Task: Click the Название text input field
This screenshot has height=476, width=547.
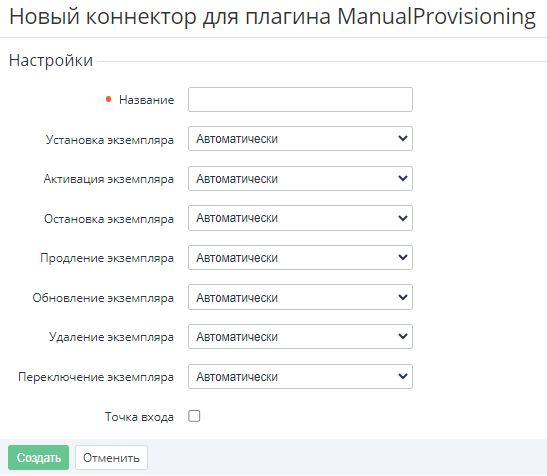Action: click(300, 100)
